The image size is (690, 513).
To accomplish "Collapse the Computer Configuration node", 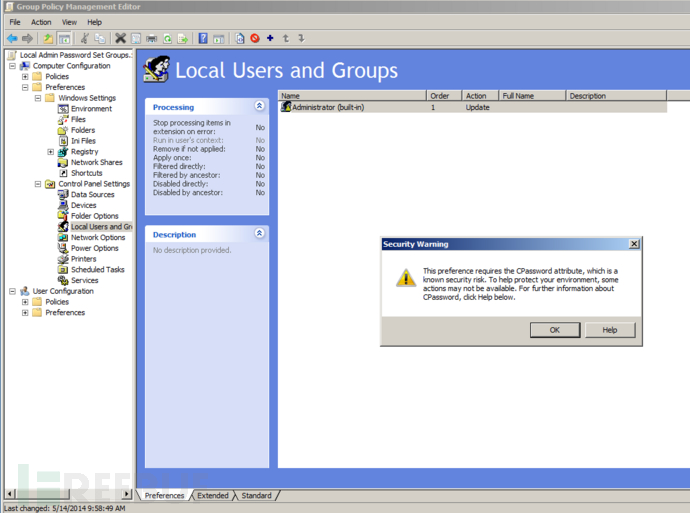I will point(12,66).
